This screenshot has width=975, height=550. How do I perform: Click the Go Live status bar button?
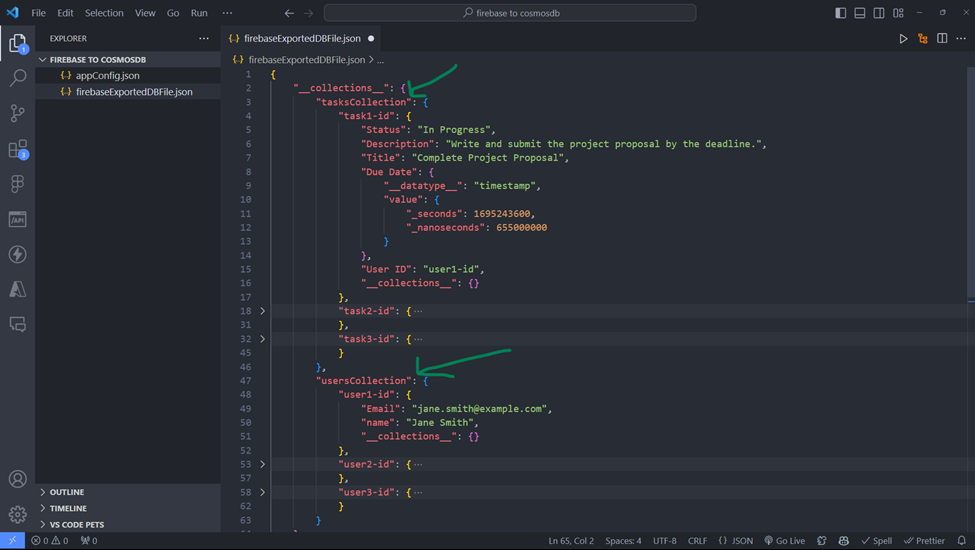point(785,541)
